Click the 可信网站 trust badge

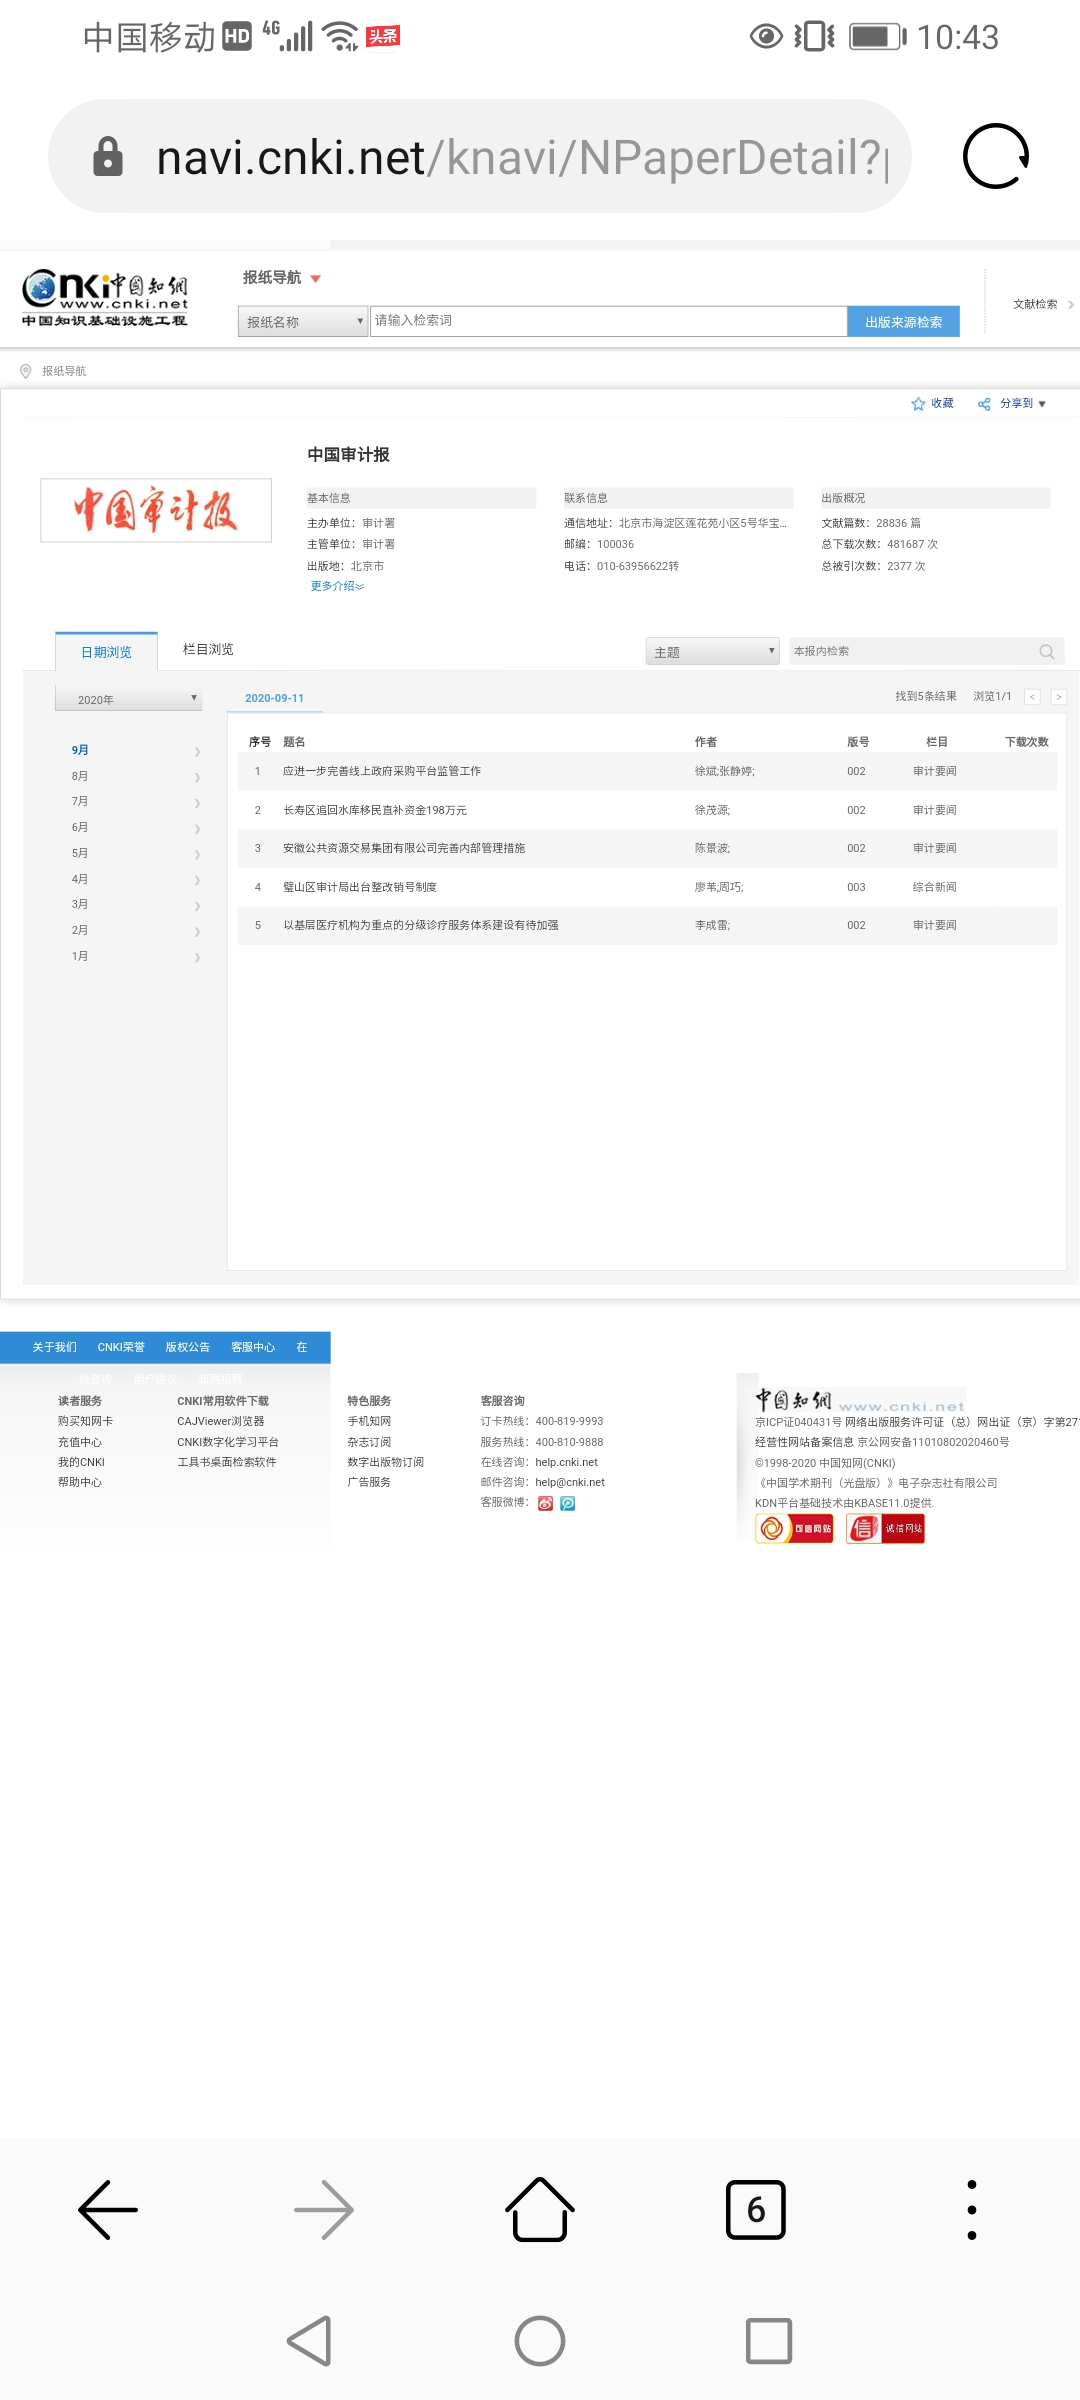coord(795,1528)
